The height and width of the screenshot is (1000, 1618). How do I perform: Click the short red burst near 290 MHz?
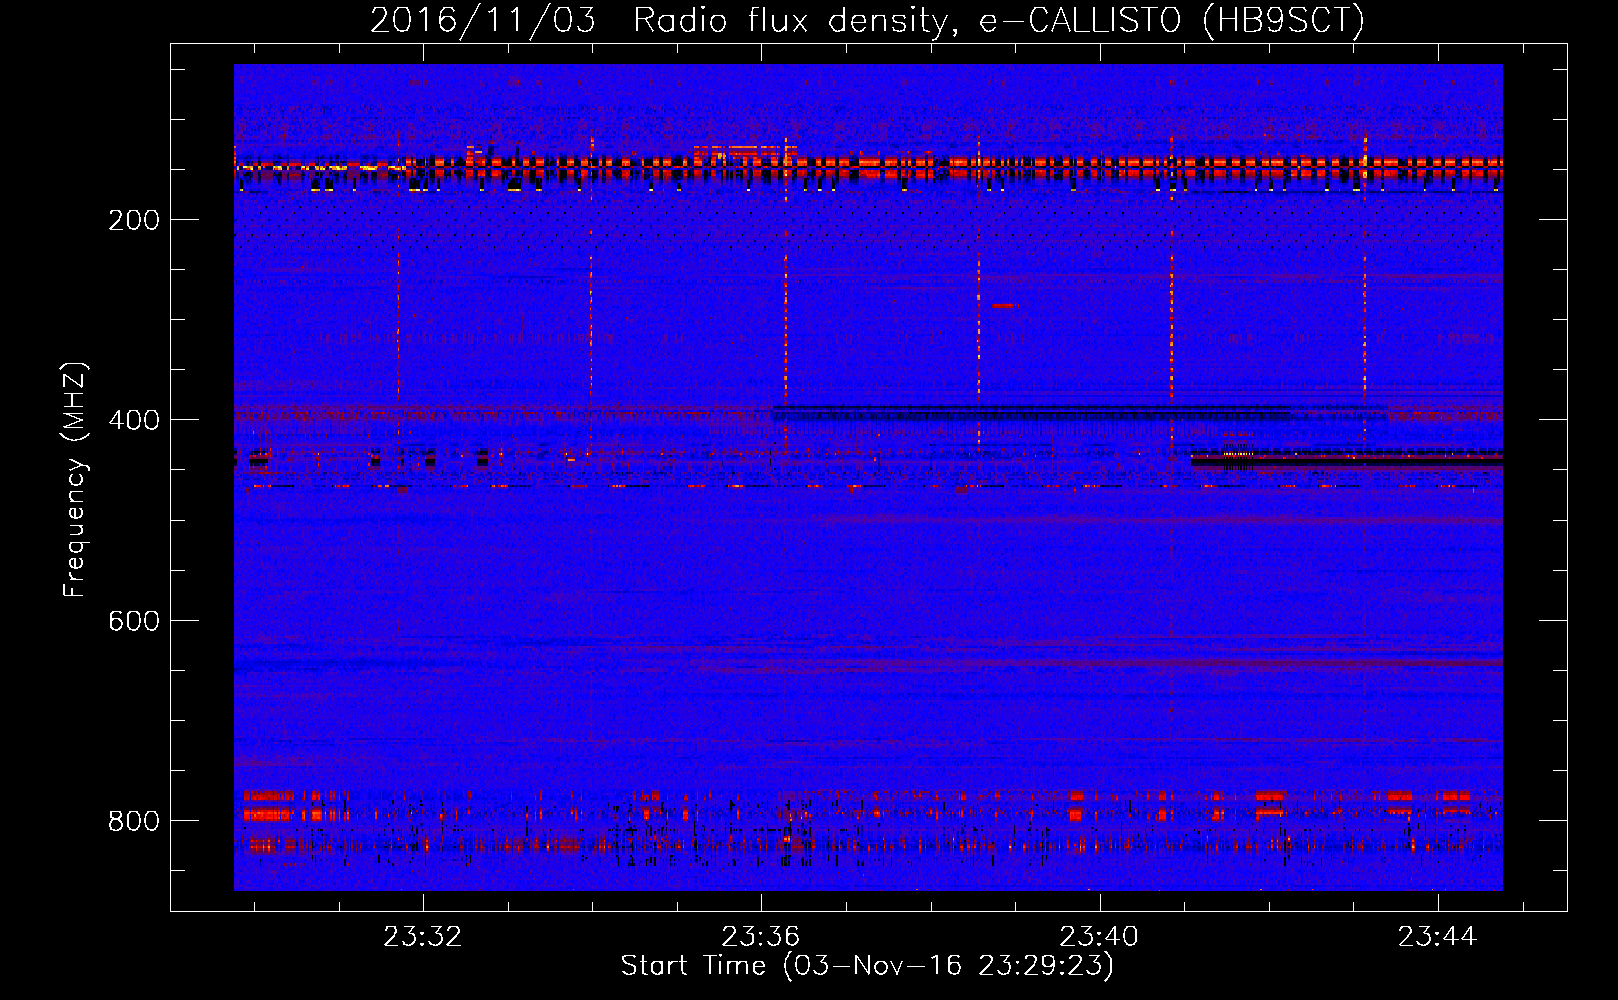click(1003, 305)
